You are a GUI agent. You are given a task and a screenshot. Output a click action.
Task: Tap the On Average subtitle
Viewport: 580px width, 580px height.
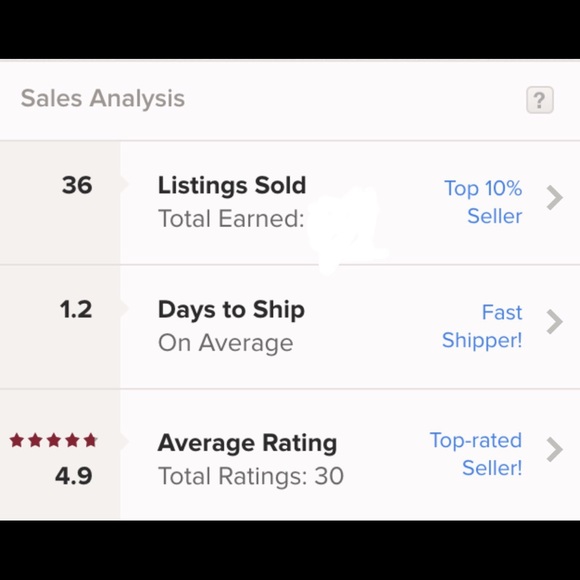226,343
